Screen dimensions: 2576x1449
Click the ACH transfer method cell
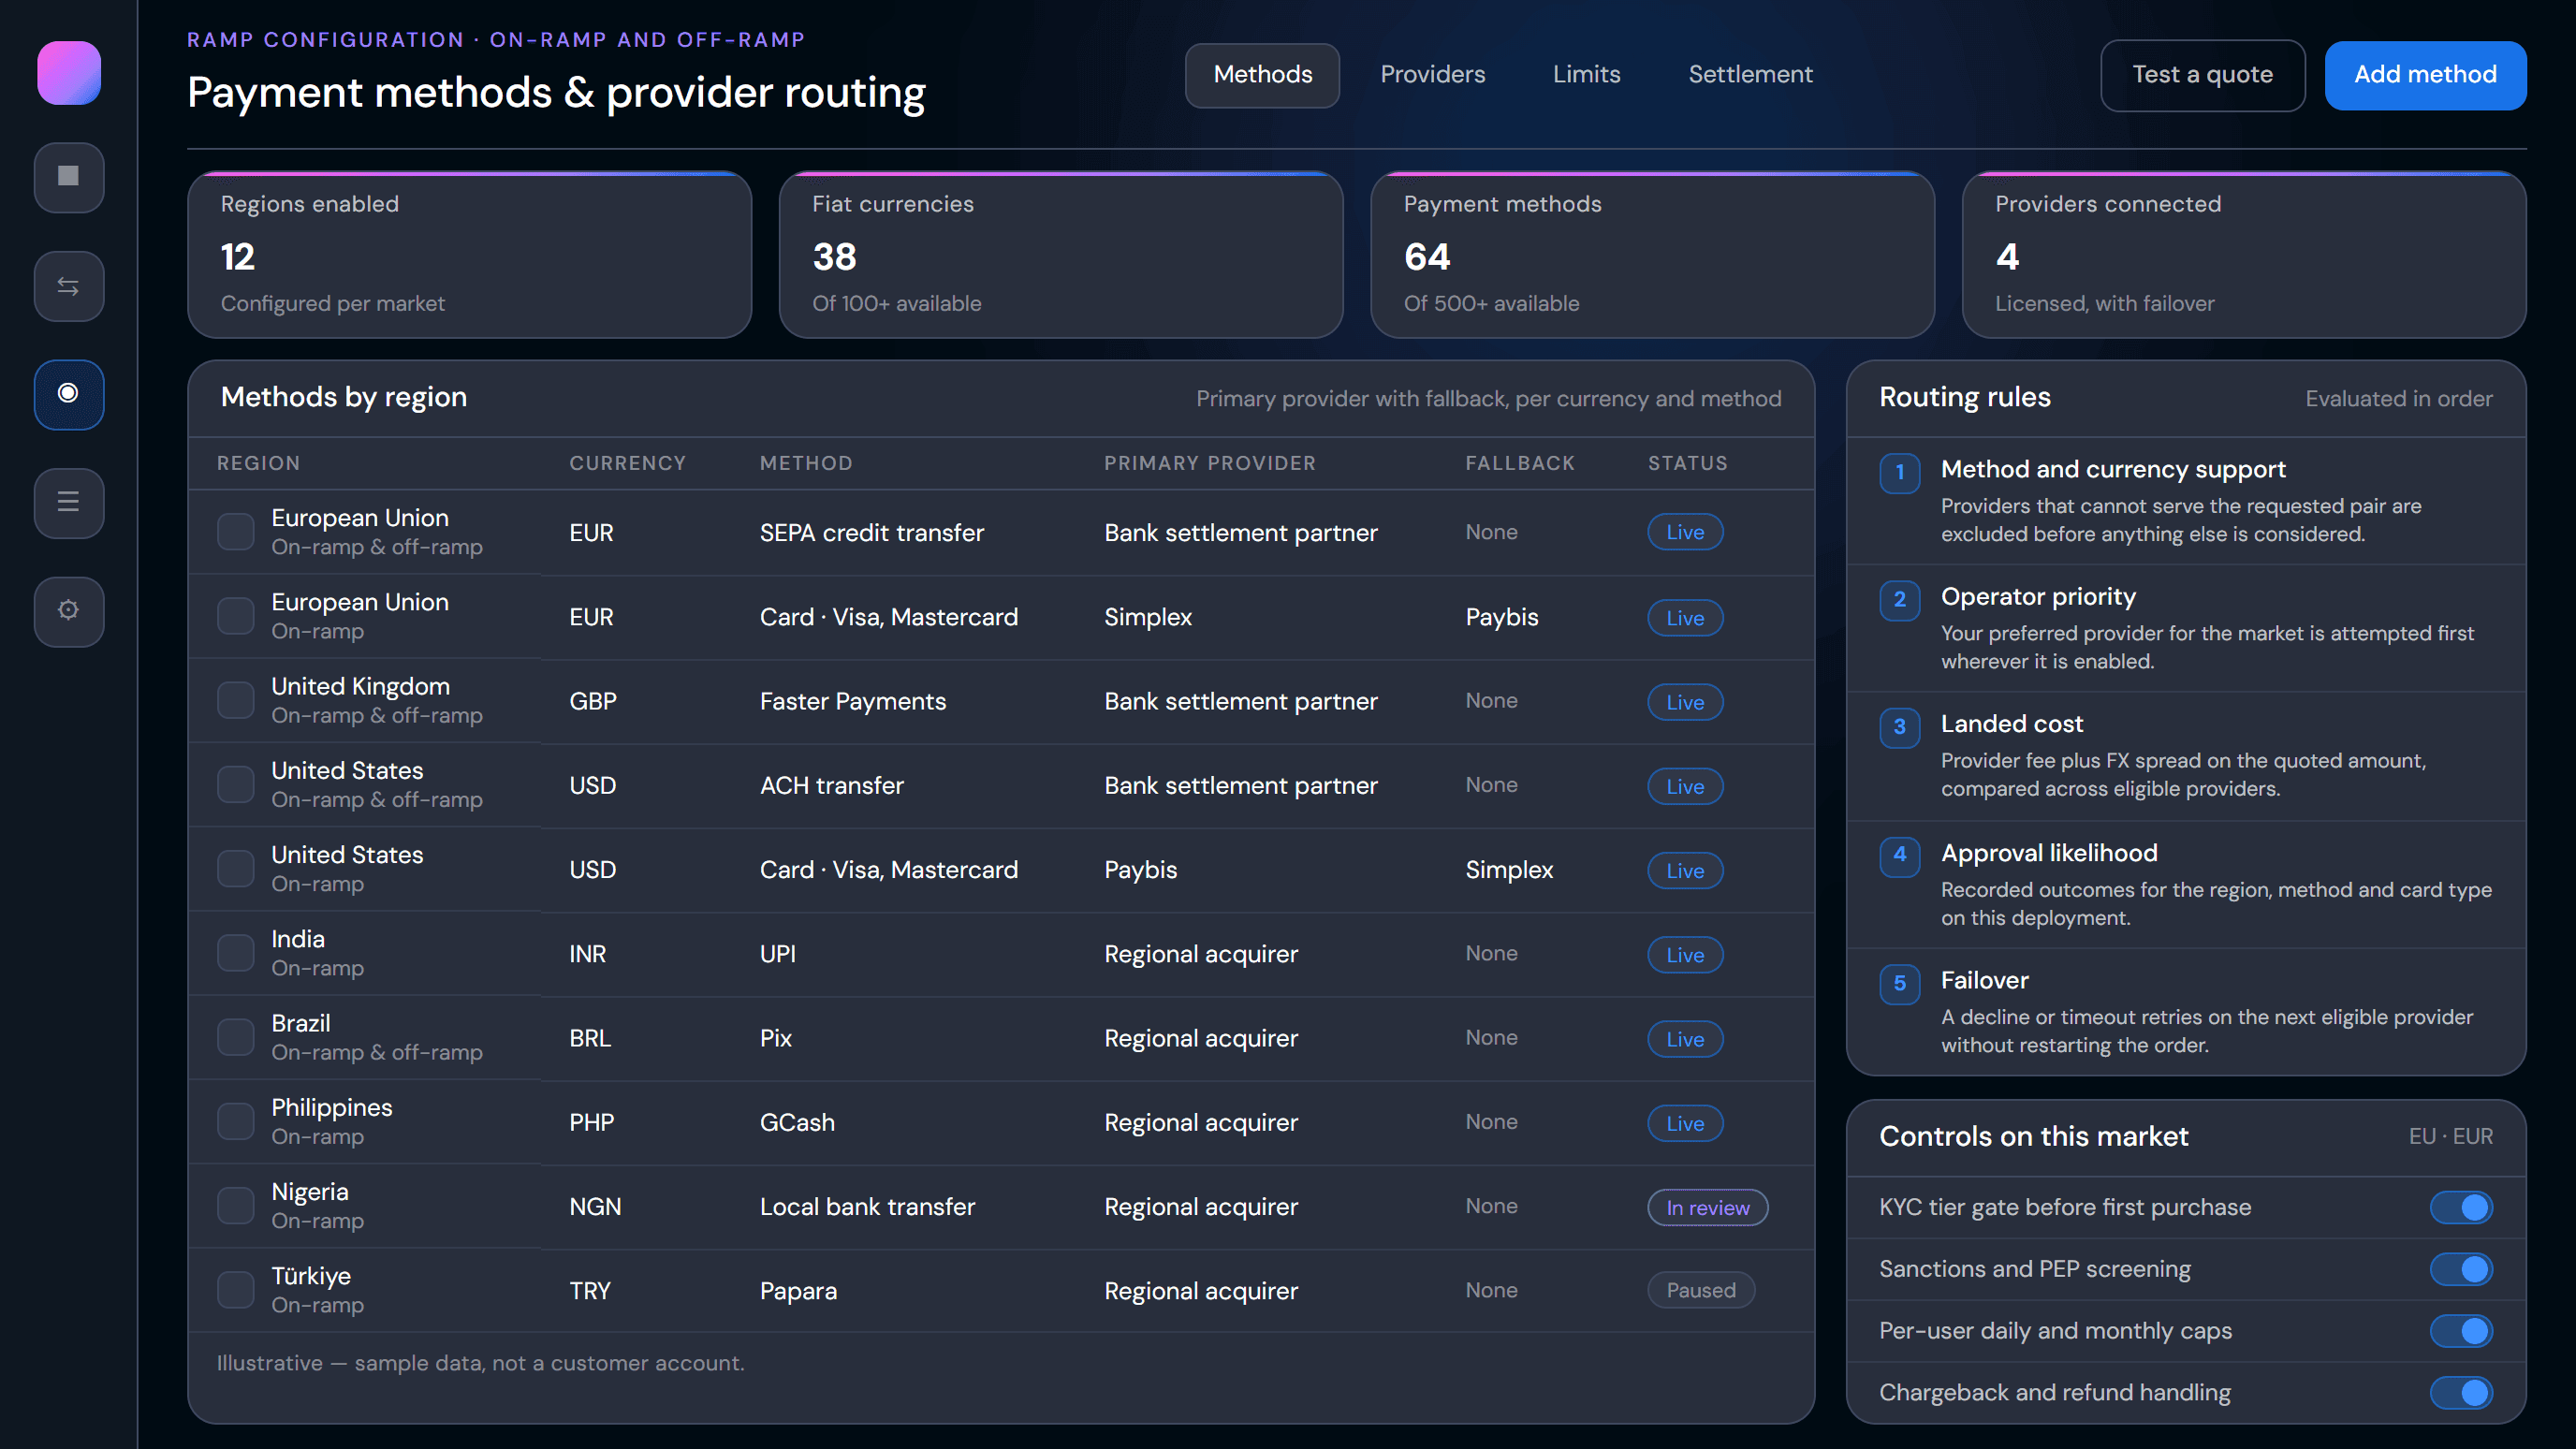coord(831,786)
